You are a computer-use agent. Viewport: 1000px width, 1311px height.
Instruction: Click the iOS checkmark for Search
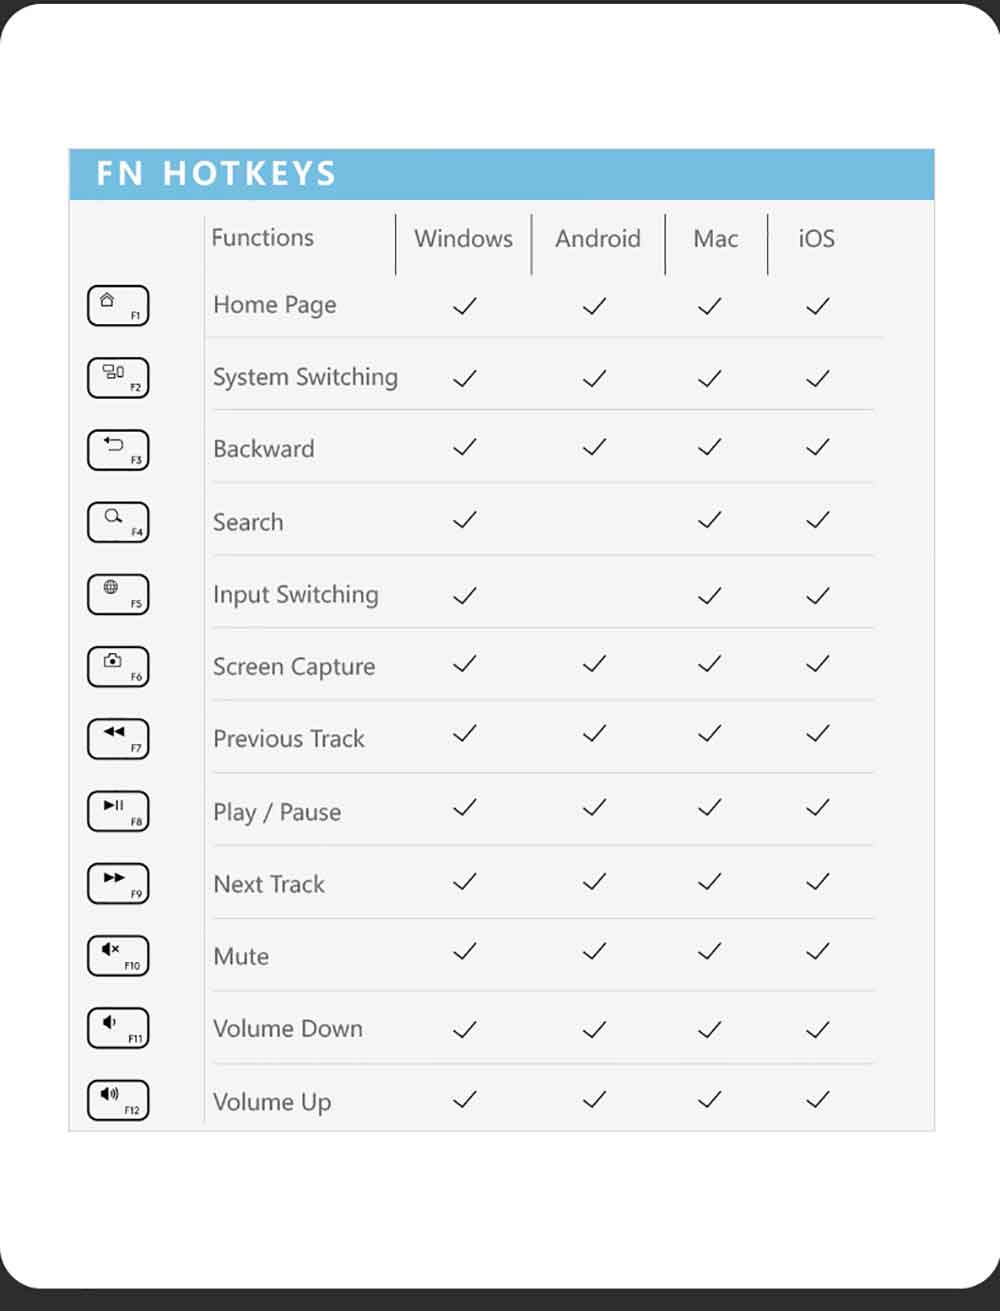click(818, 520)
